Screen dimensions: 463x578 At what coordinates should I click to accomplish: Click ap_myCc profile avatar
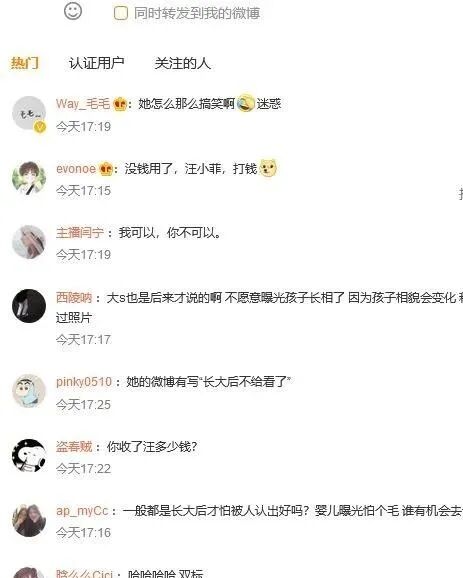click(x=29, y=520)
